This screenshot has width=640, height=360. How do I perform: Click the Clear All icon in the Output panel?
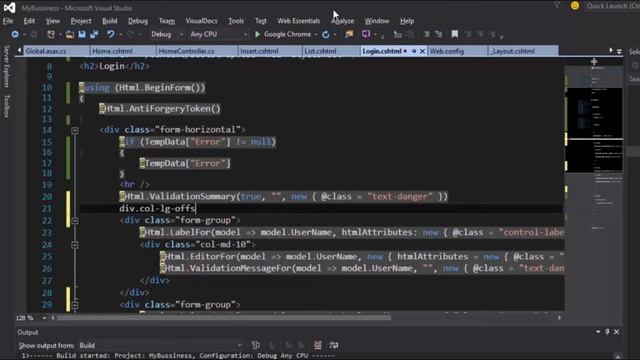click(x=318, y=345)
